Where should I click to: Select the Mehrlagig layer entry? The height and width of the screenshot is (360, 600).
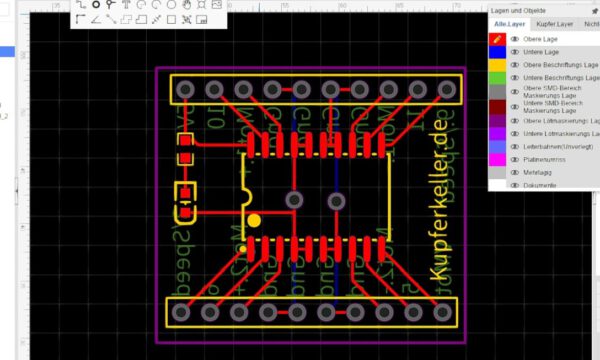pyautogui.click(x=553, y=173)
